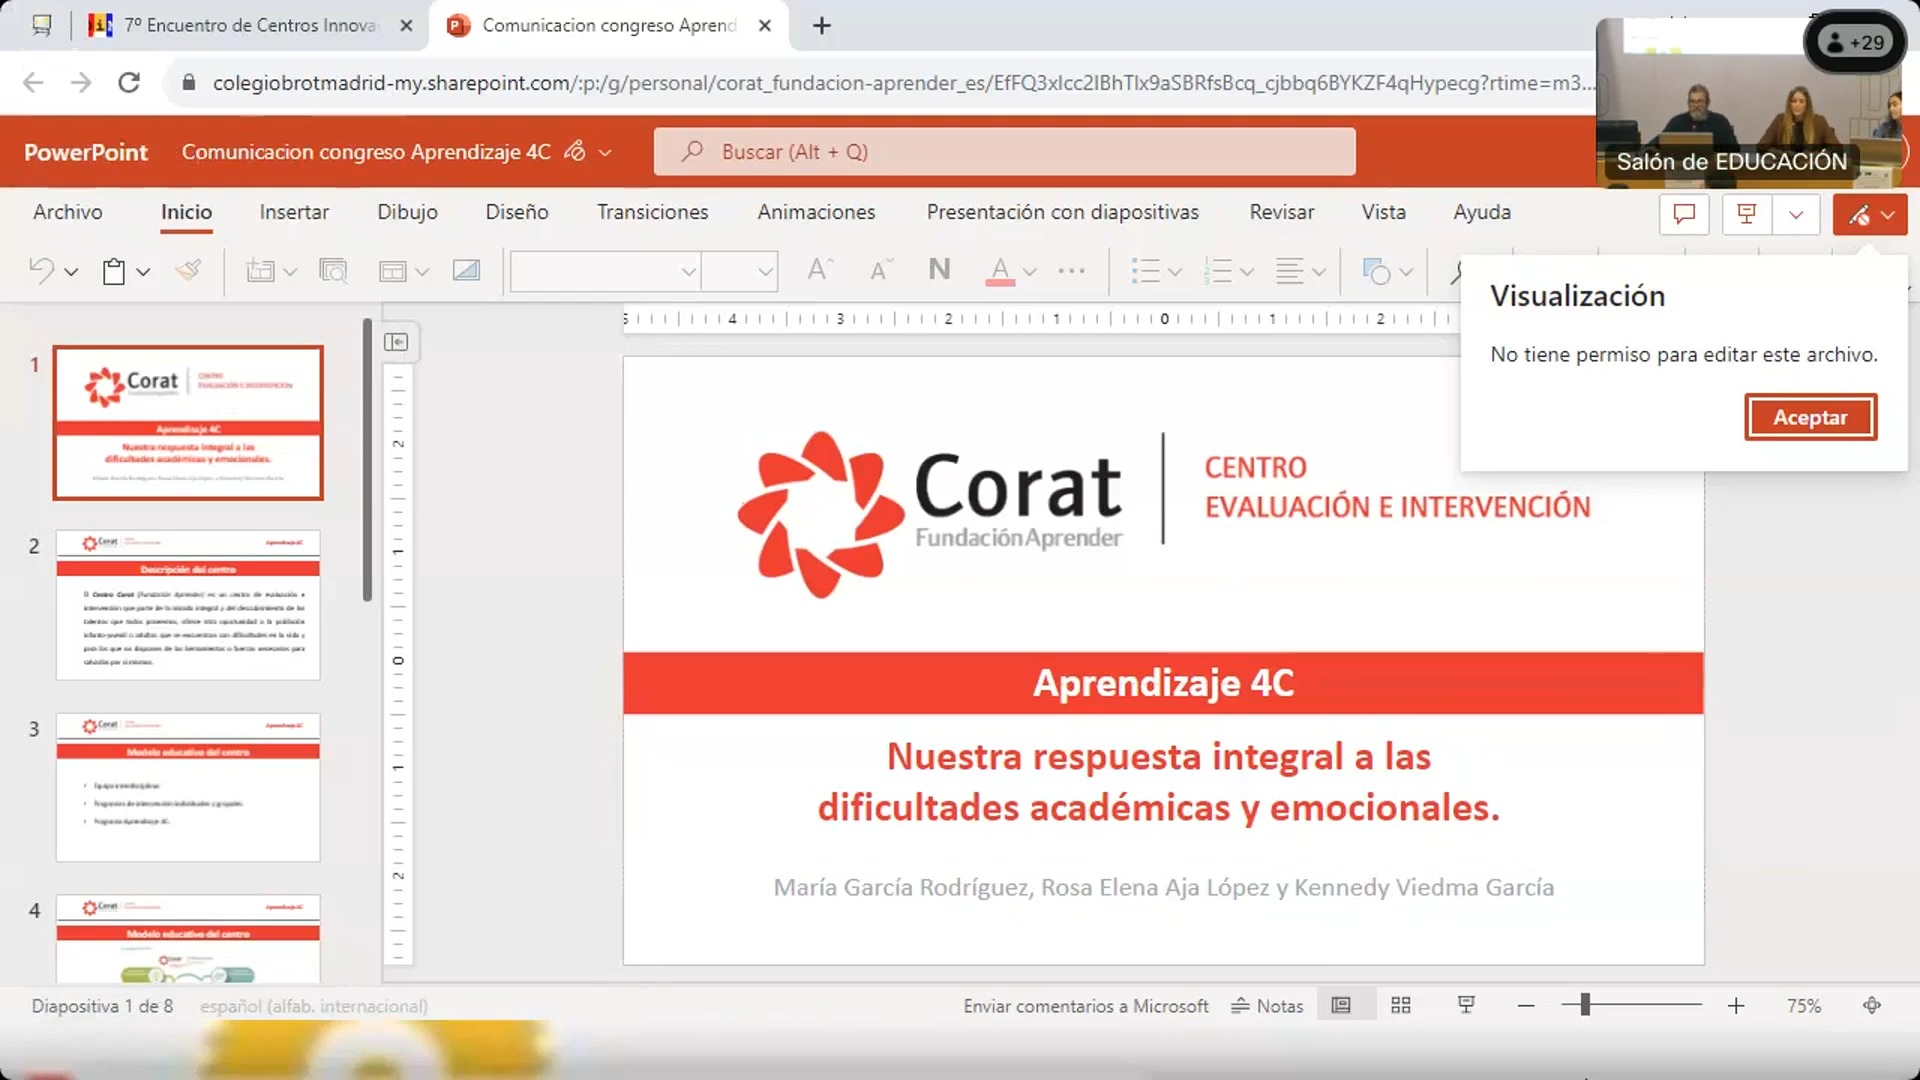Viewport: 1920px width, 1080px height.
Task: Collapse the slide thumbnail pane icon
Action: click(396, 342)
